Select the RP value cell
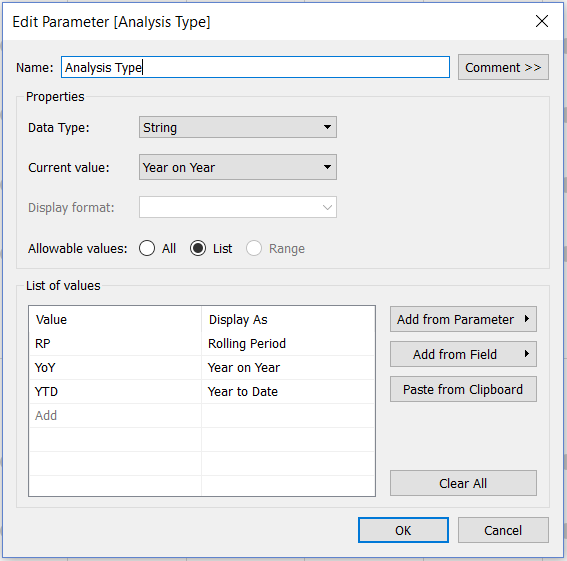This screenshot has width=567, height=561. pos(115,344)
